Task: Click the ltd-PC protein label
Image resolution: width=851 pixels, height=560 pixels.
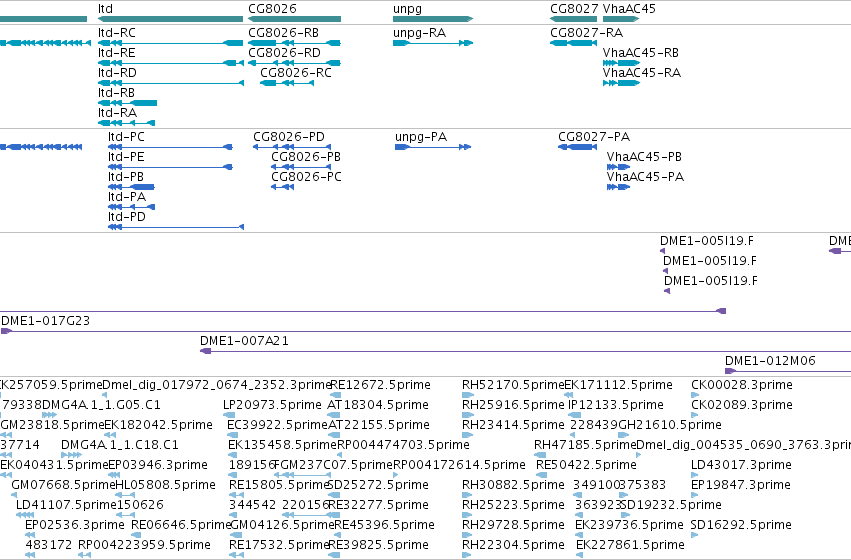Action: point(126,137)
